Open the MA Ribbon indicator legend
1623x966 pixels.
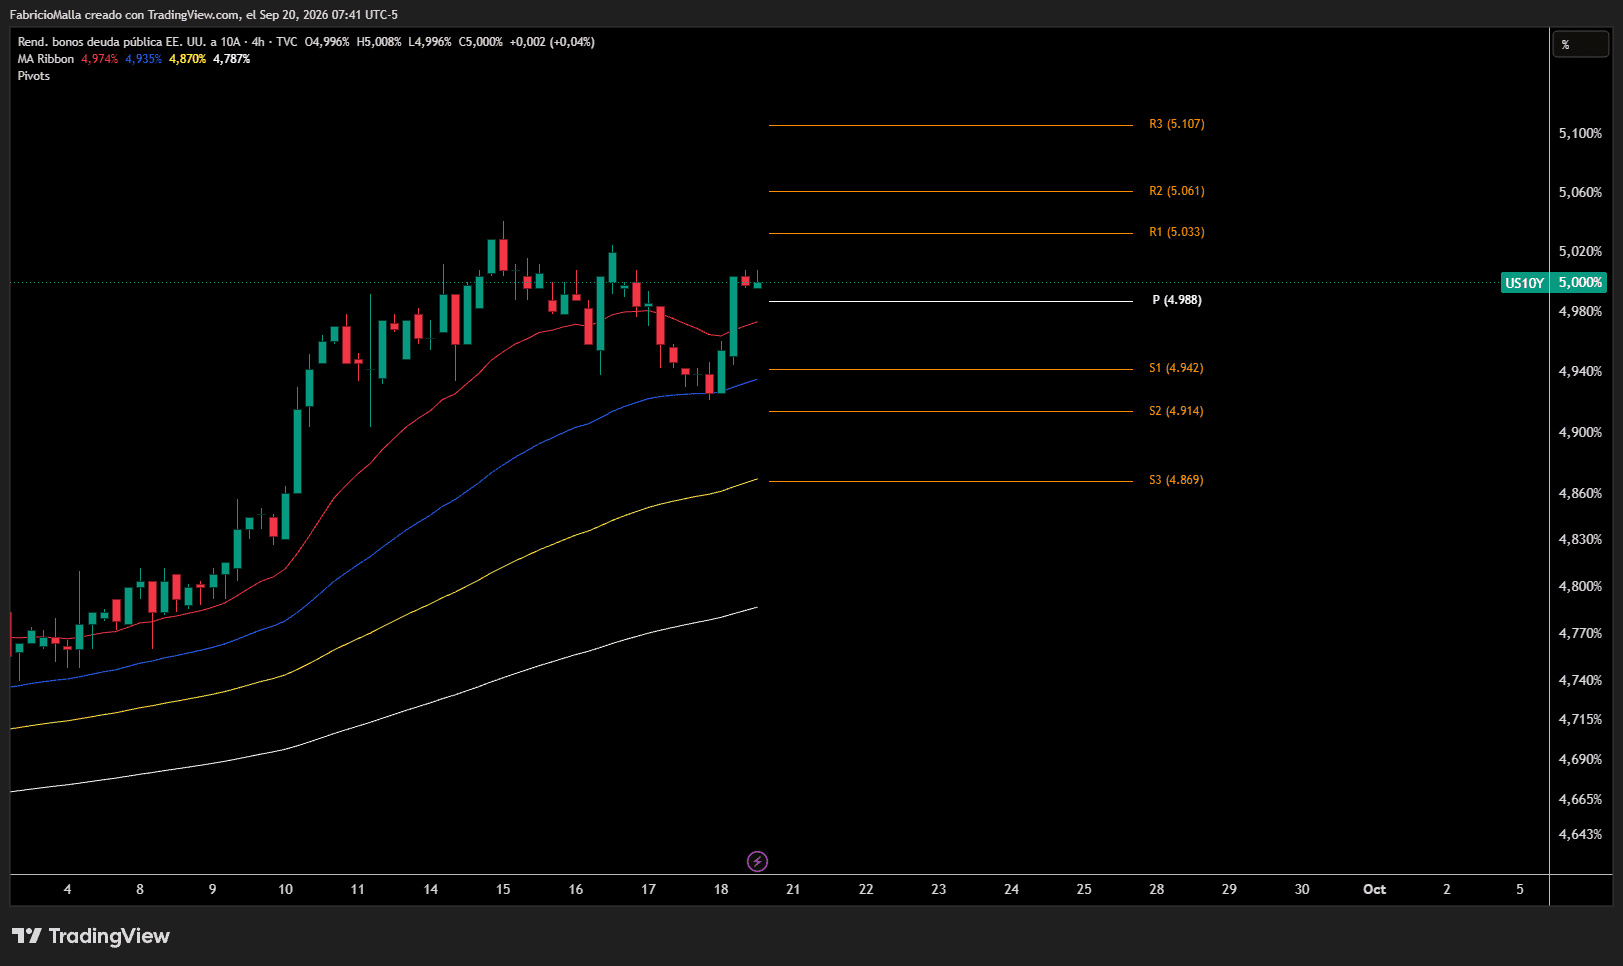(46, 59)
